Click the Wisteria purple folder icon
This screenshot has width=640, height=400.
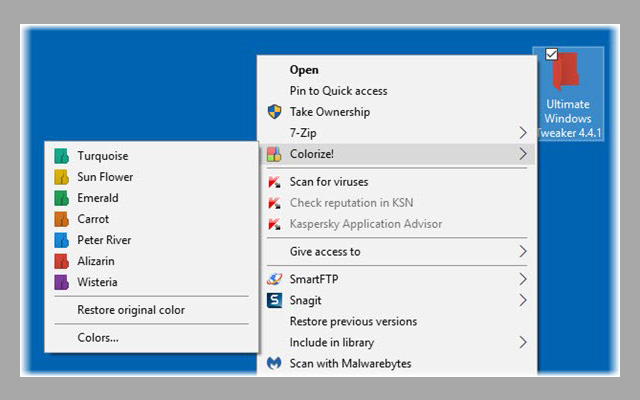pos(61,282)
